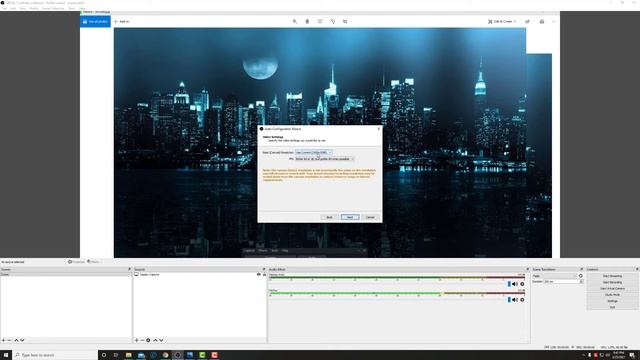
Task: Select the Scene entry in Scenes list
Action: [66, 274]
